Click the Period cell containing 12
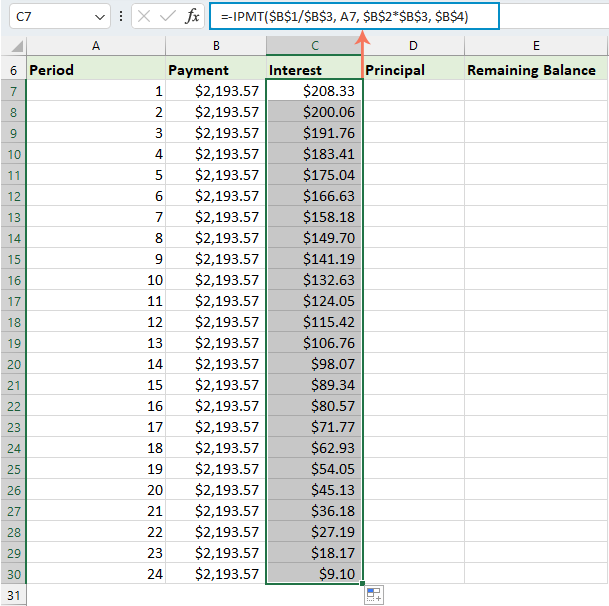Viewport: 609px width, 606px height. pos(96,322)
